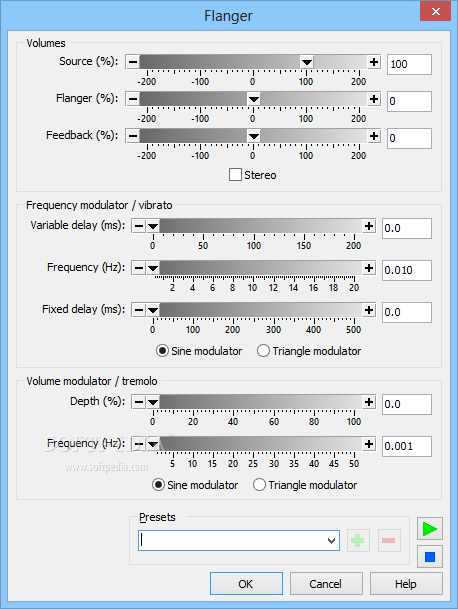The image size is (458, 609).
Task: Increase vibrato Frequency with plus button
Action: coord(369,268)
